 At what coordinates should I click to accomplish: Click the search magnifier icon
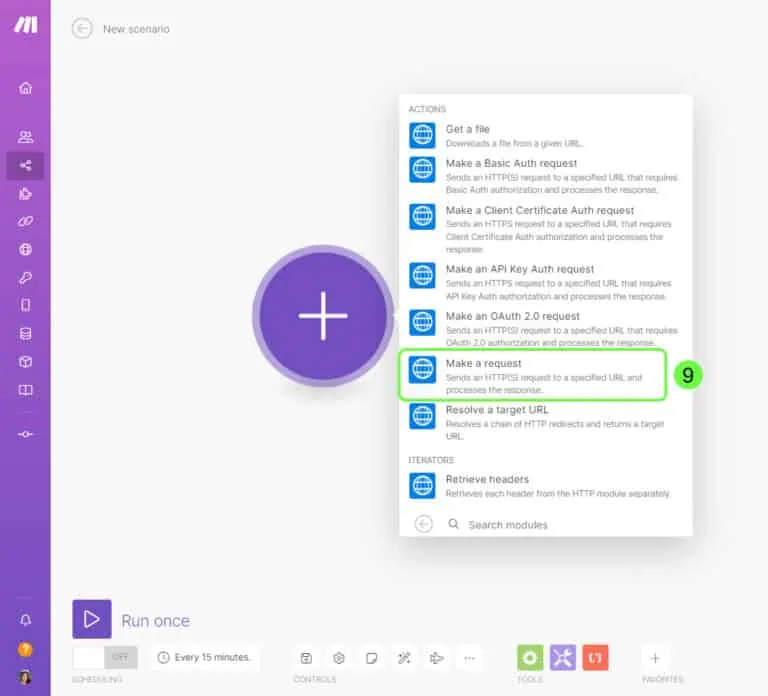[x=454, y=524]
